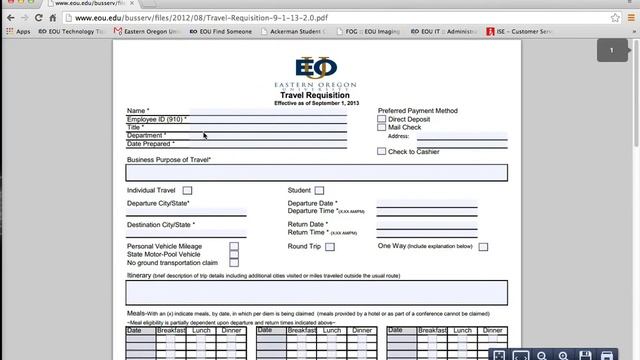Open ISE – Customer Serv... bookmark
This screenshot has width=640, height=360.
[519, 31]
